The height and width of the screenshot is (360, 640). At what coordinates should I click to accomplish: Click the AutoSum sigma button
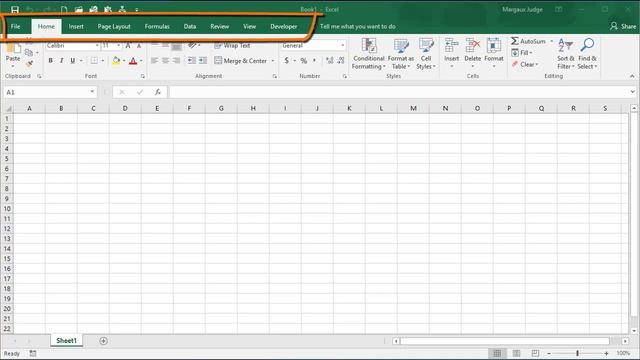(x=529, y=41)
